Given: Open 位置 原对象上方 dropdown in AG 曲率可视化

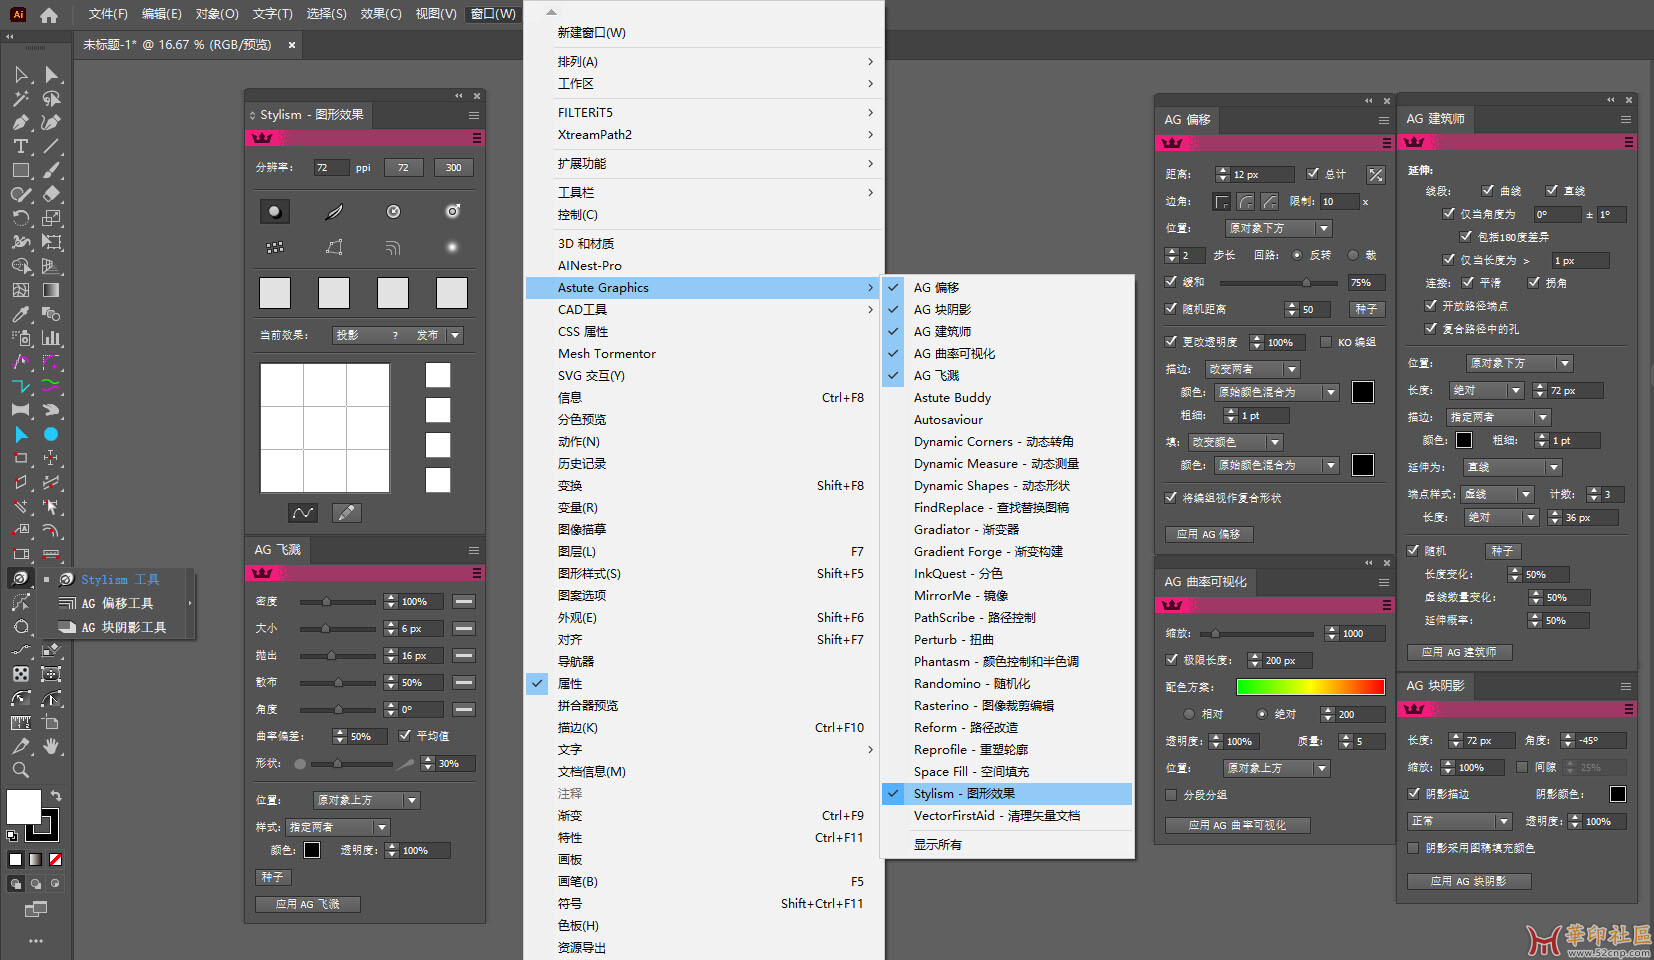Looking at the screenshot, I should (1277, 768).
